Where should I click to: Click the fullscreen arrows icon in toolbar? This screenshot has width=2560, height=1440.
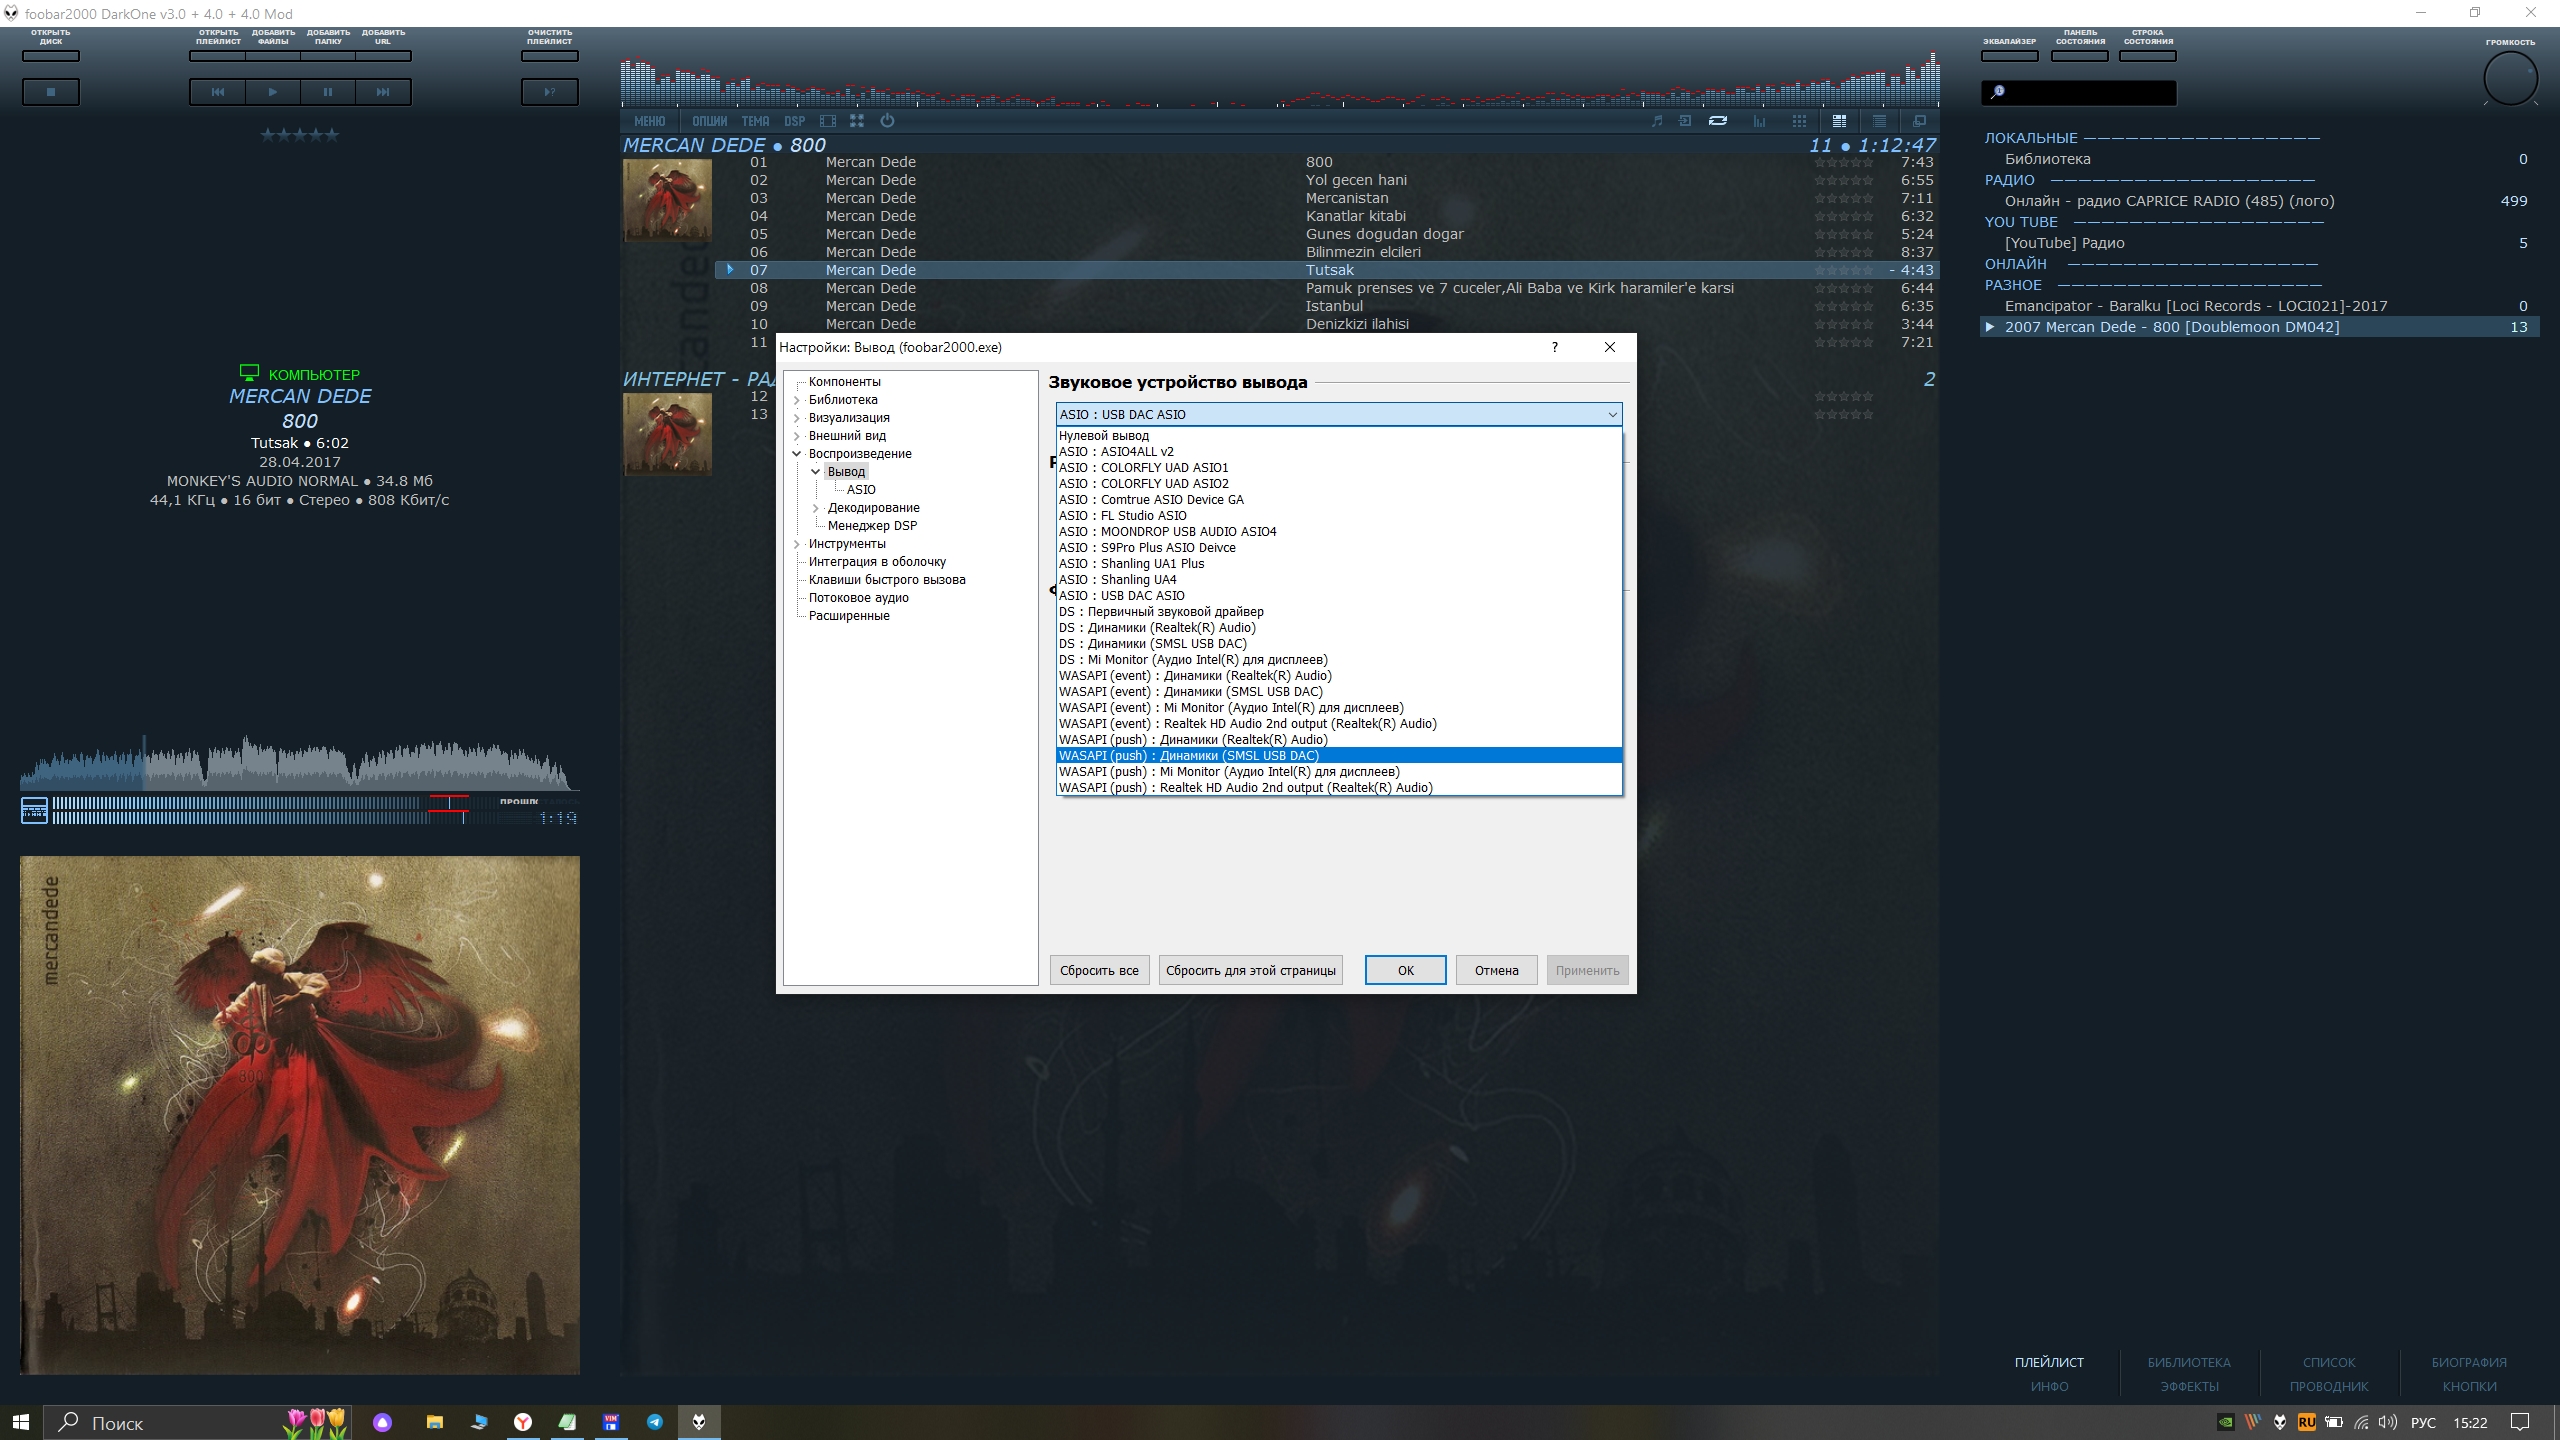(x=857, y=121)
